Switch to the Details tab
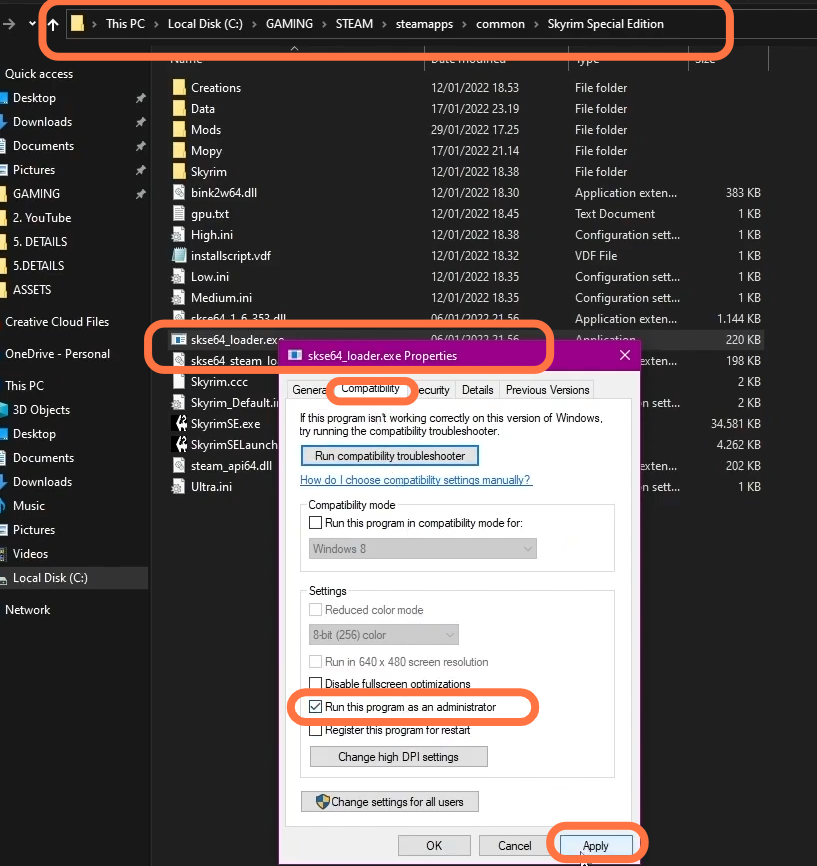Viewport: 817px width, 866px height. point(477,389)
